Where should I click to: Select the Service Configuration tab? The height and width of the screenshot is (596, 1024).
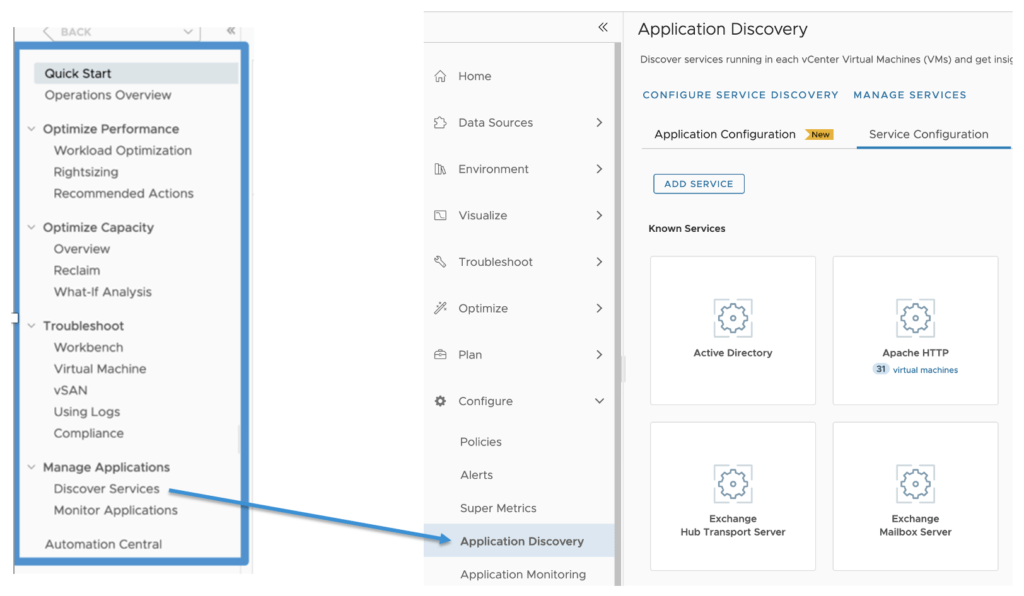point(928,134)
